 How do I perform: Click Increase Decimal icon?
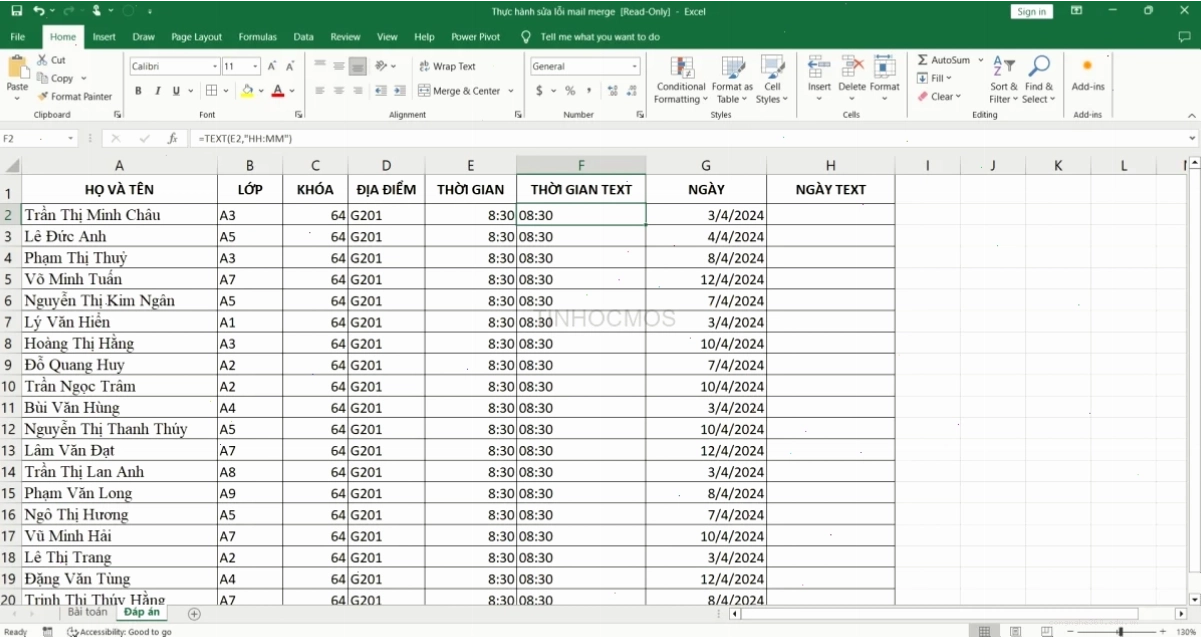(x=611, y=90)
